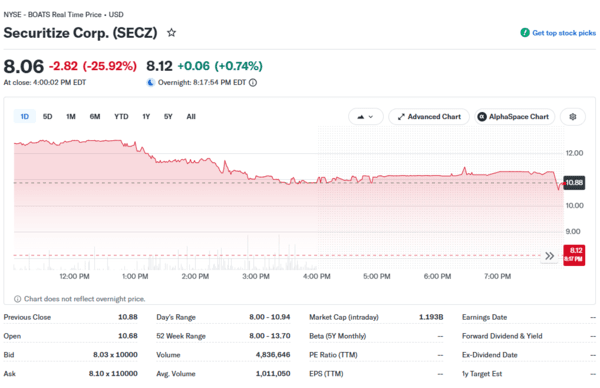
Task: Click the 12.00 price axis label
Action: click(x=574, y=153)
